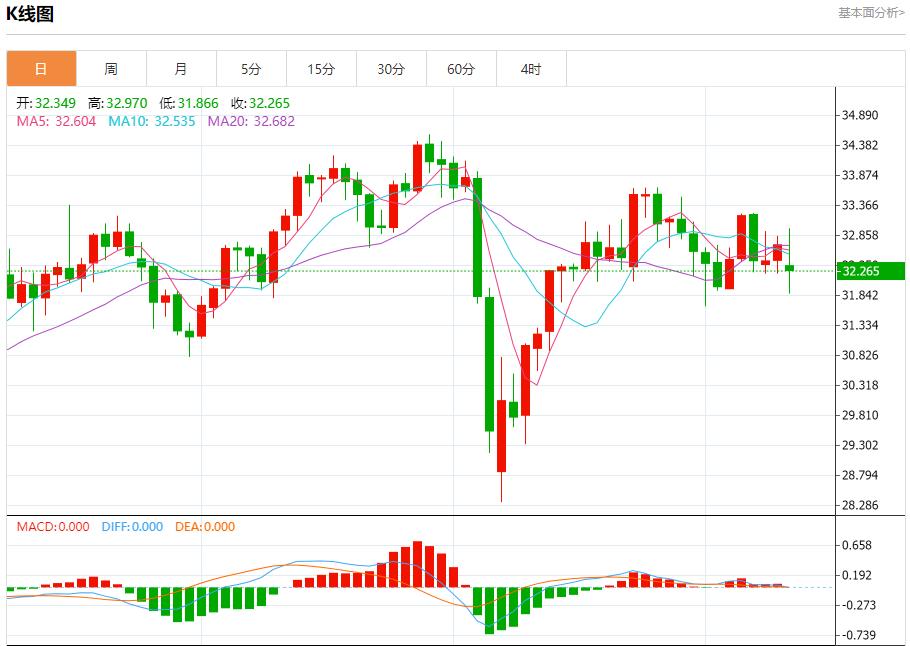Open the 月 monthly chart tab
The height and width of the screenshot is (646, 910).
click(181, 69)
